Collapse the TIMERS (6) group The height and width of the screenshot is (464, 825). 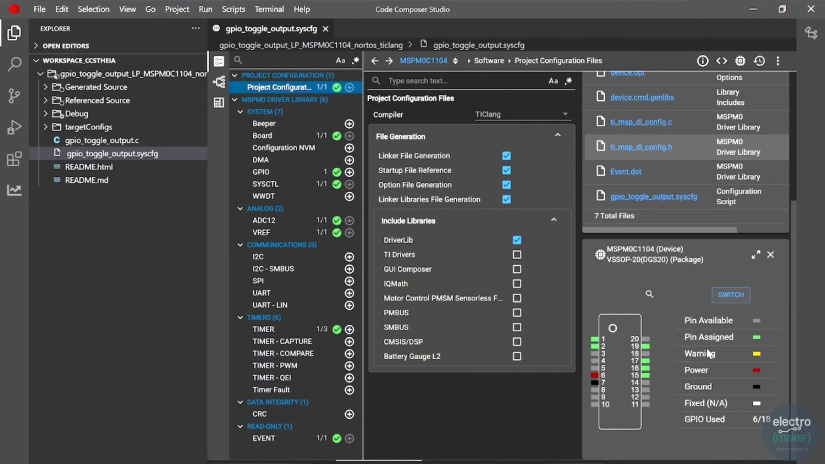pos(240,317)
